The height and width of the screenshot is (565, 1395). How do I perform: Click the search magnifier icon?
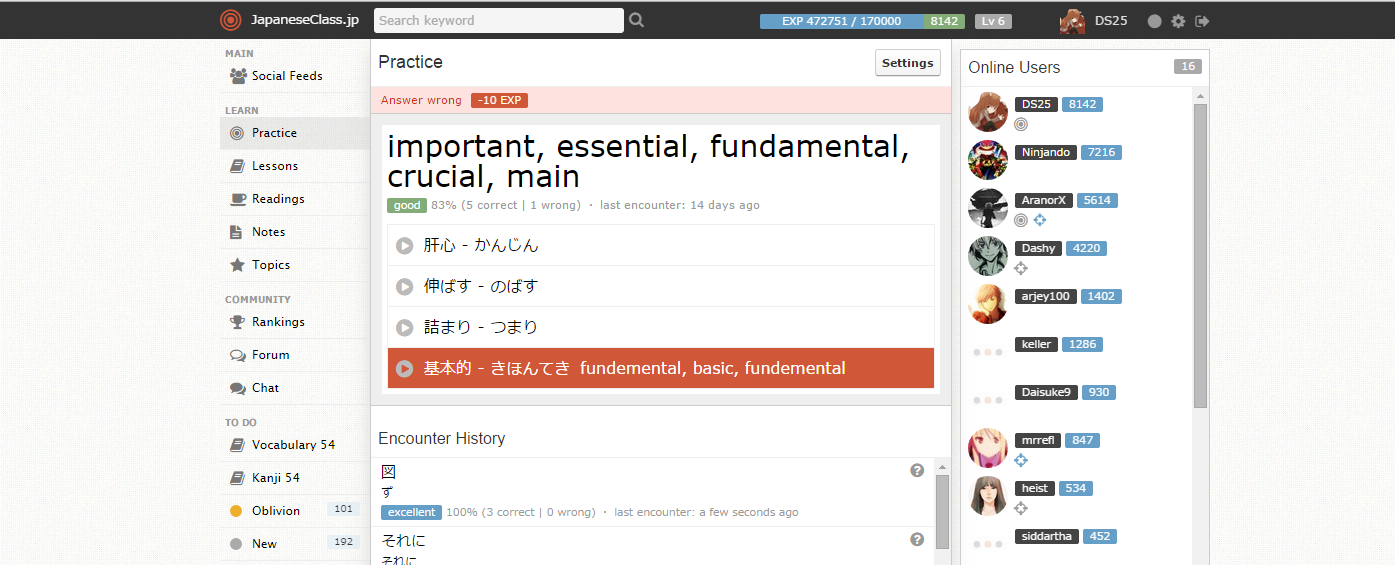click(x=637, y=20)
